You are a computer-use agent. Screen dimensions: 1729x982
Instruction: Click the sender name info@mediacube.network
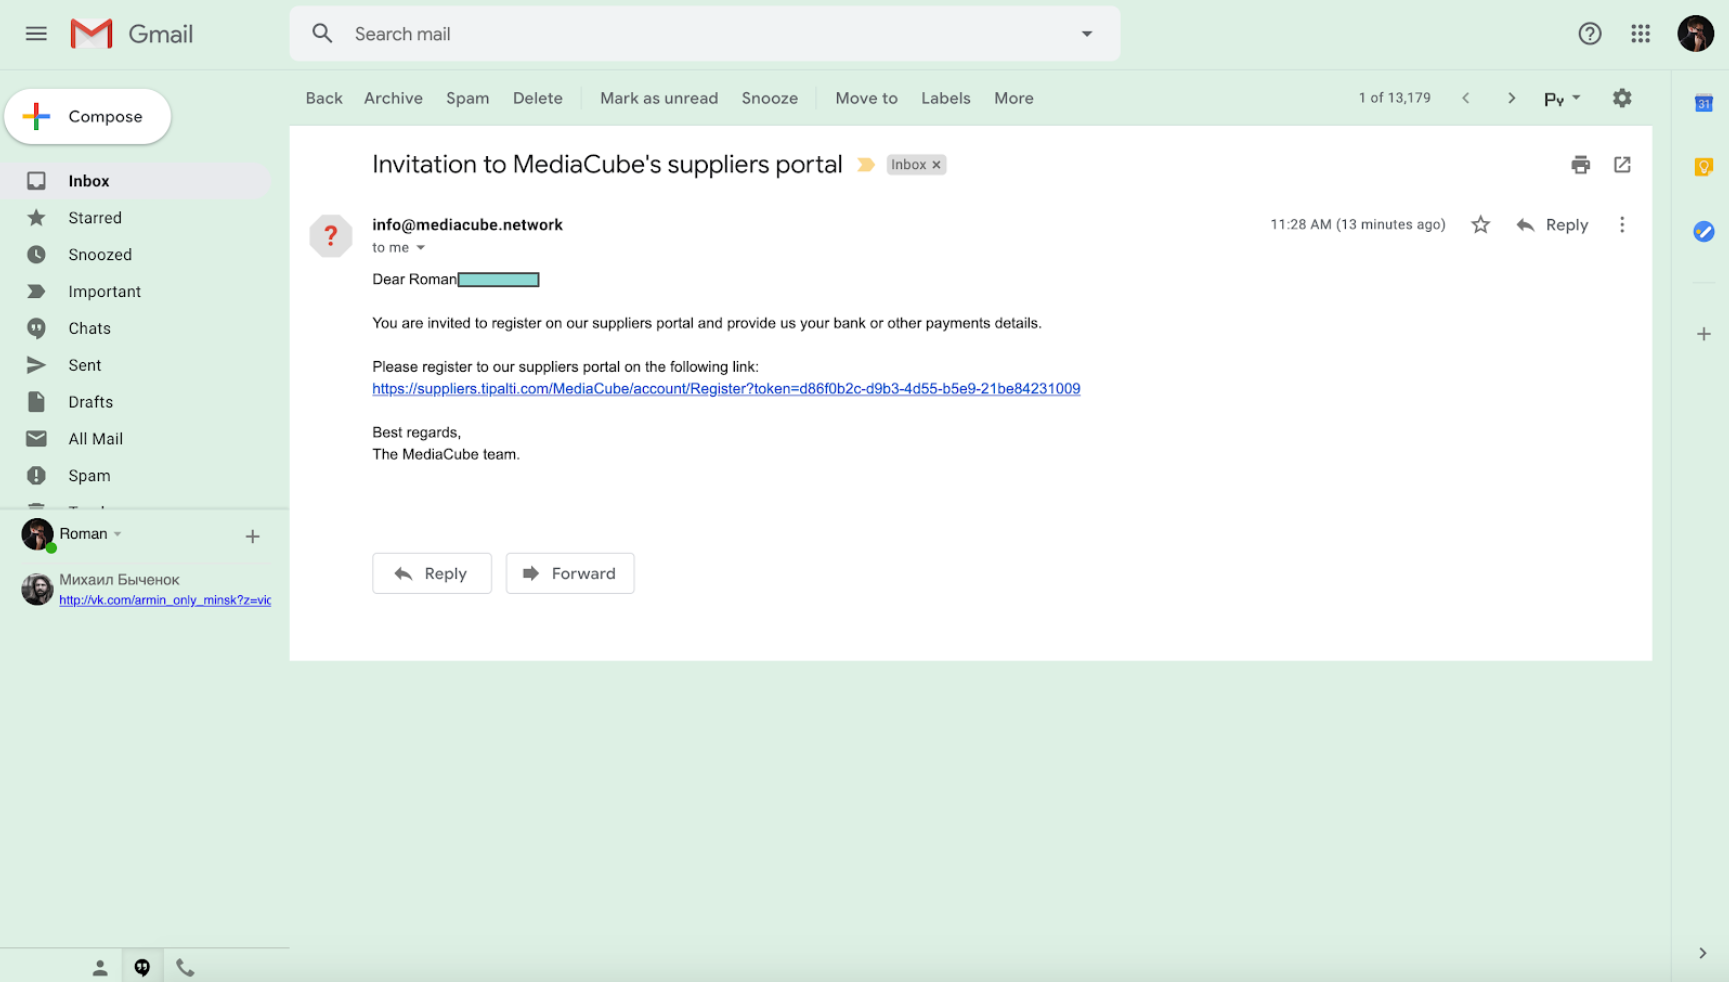(467, 225)
